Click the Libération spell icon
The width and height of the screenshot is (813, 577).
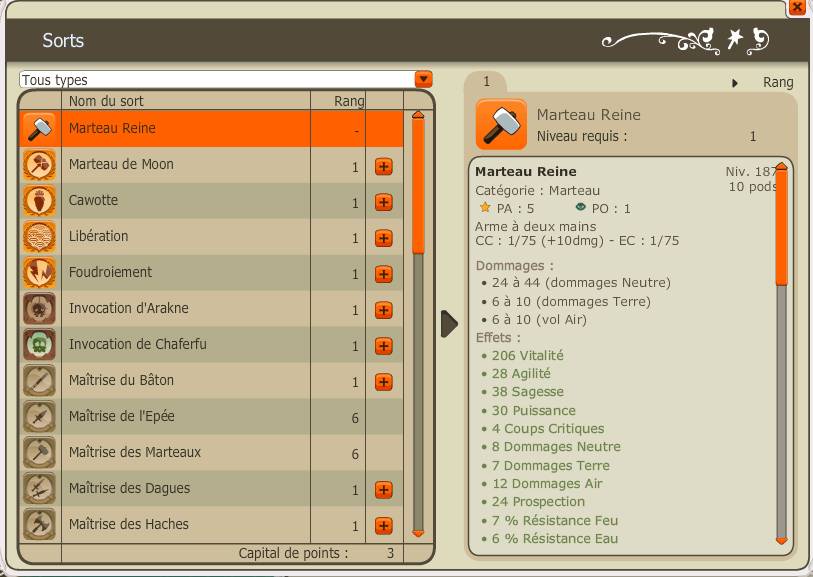[x=40, y=236]
